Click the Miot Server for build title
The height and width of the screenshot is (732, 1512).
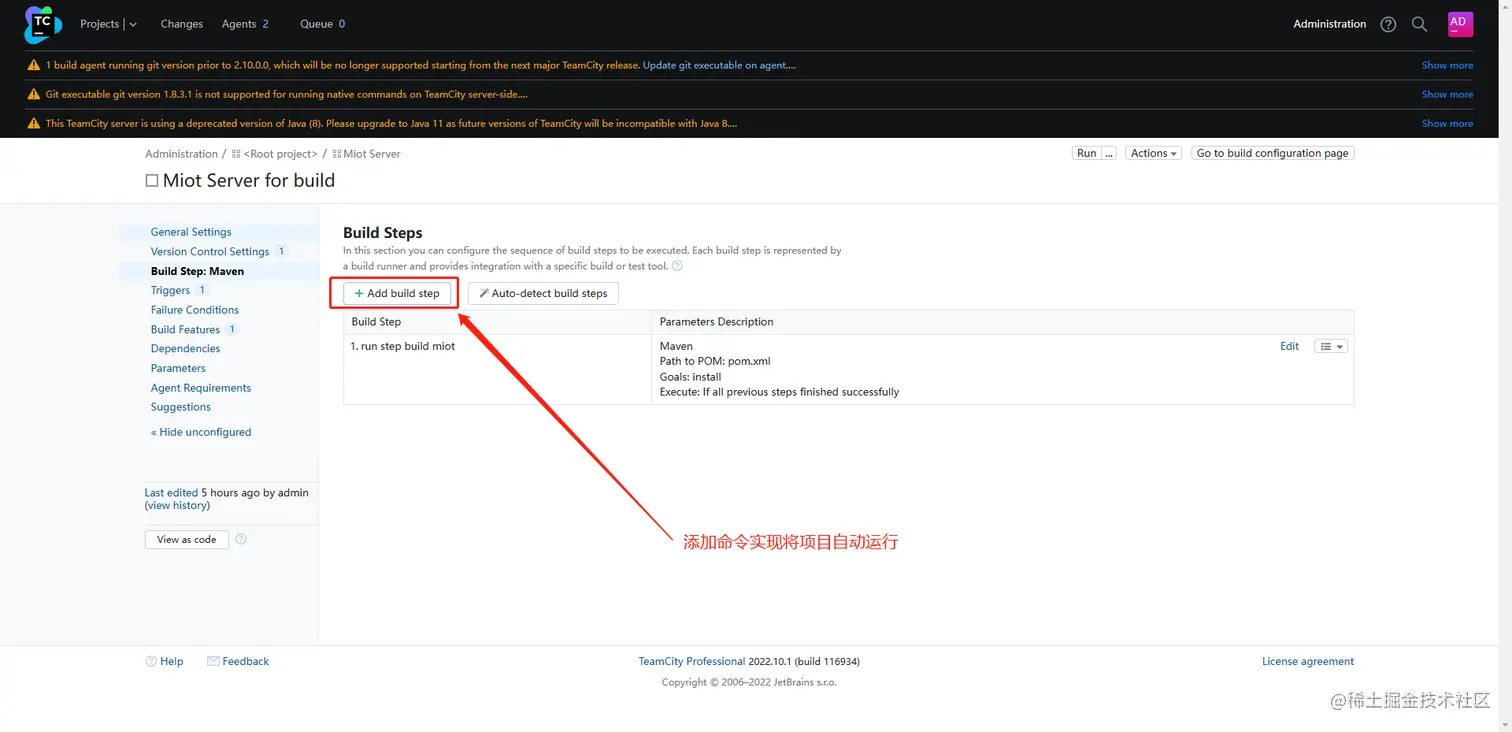click(x=249, y=181)
